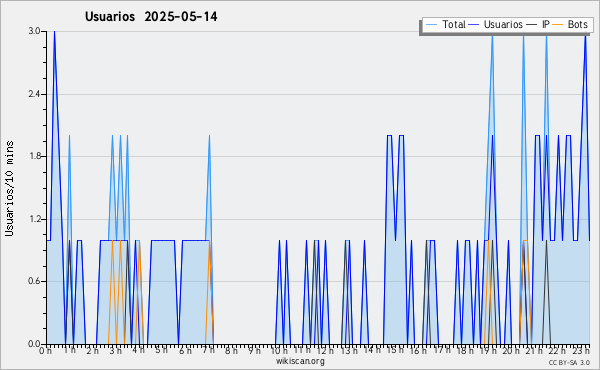Click the y-axis value 1.2
This screenshot has height=370, width=600.
[34, 219]
